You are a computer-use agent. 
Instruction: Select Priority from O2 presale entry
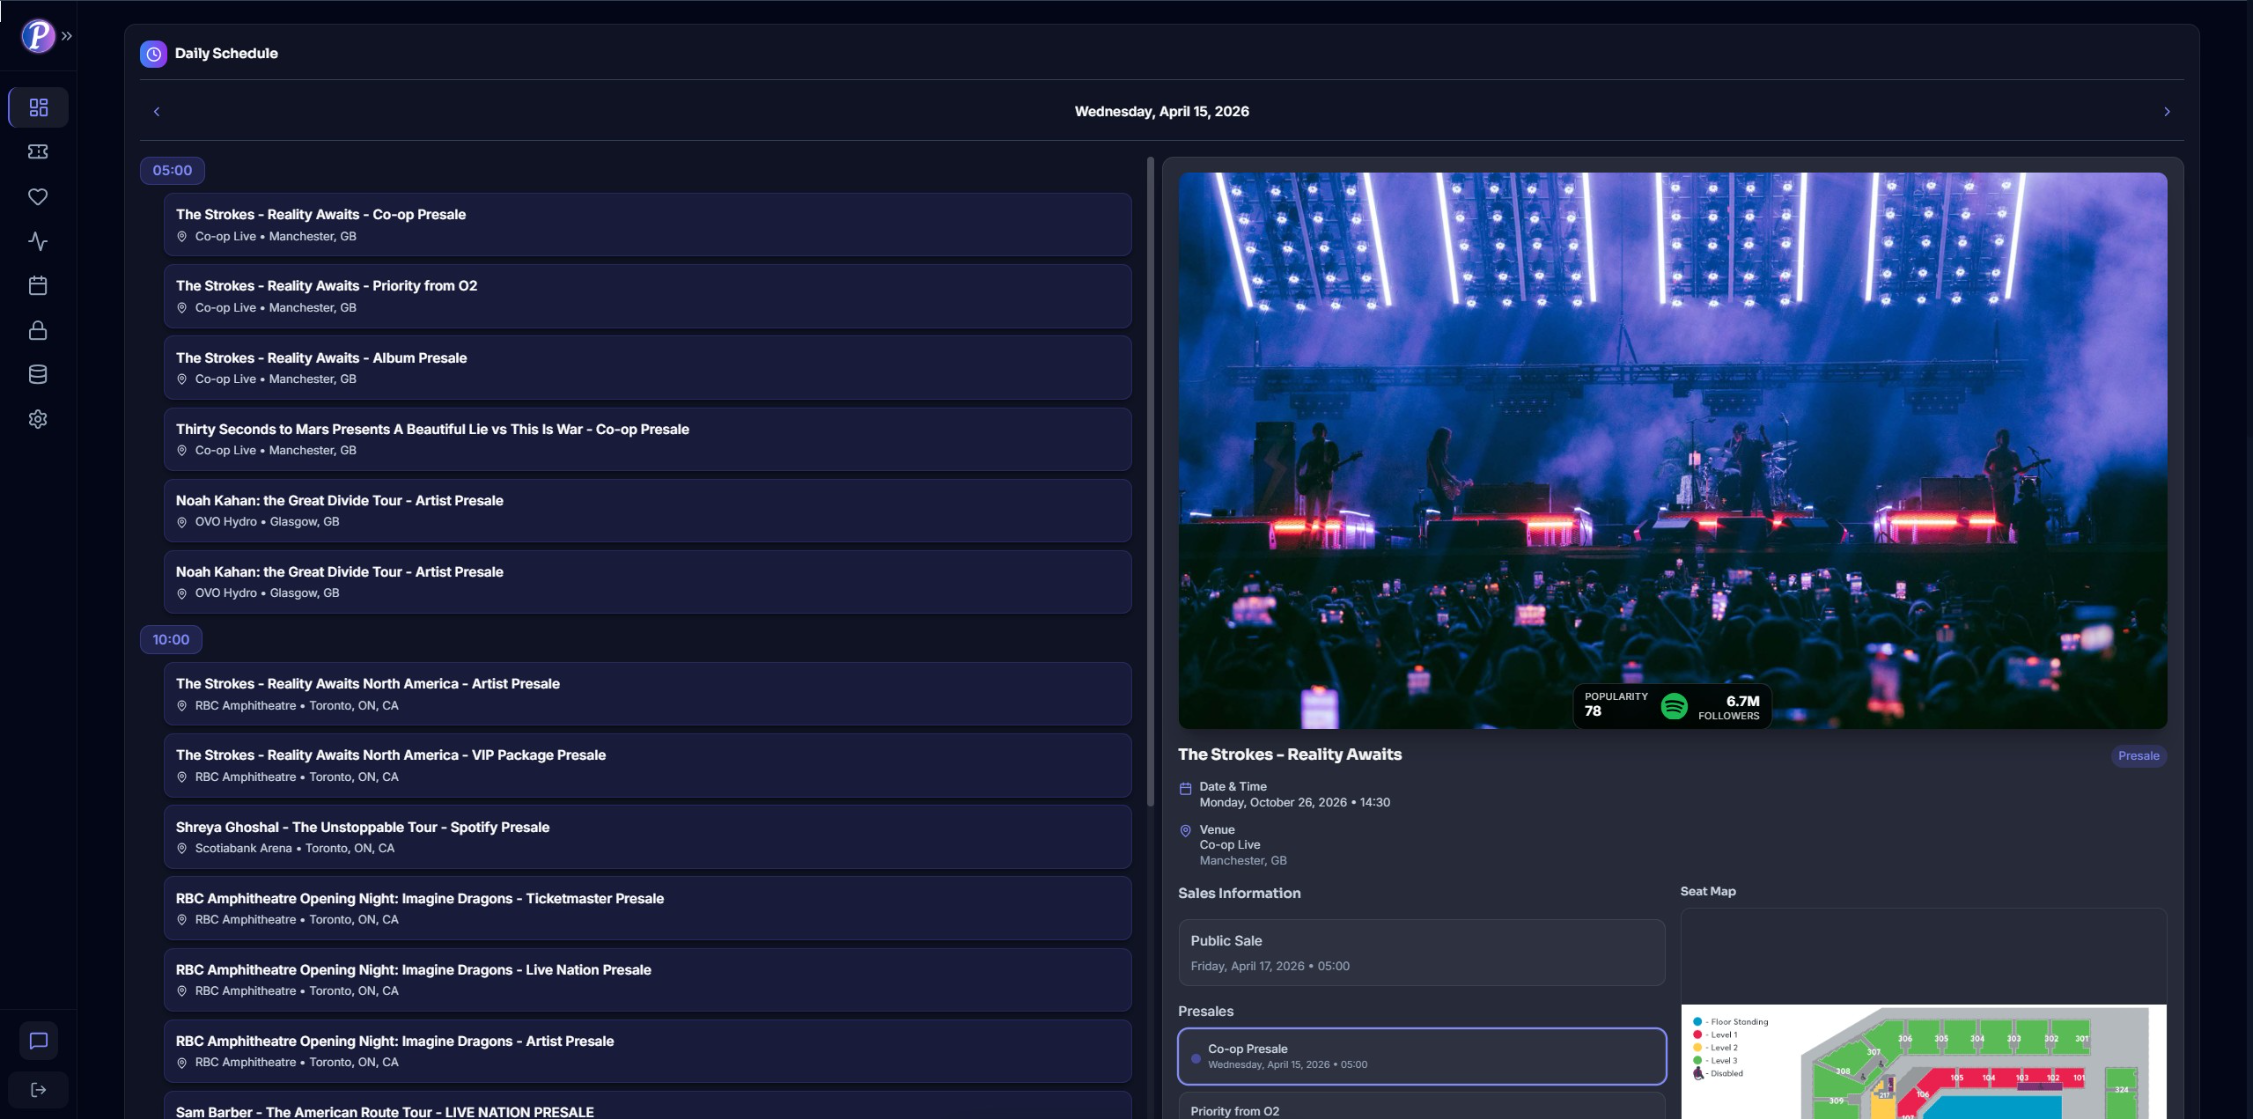point(1422,1108)
